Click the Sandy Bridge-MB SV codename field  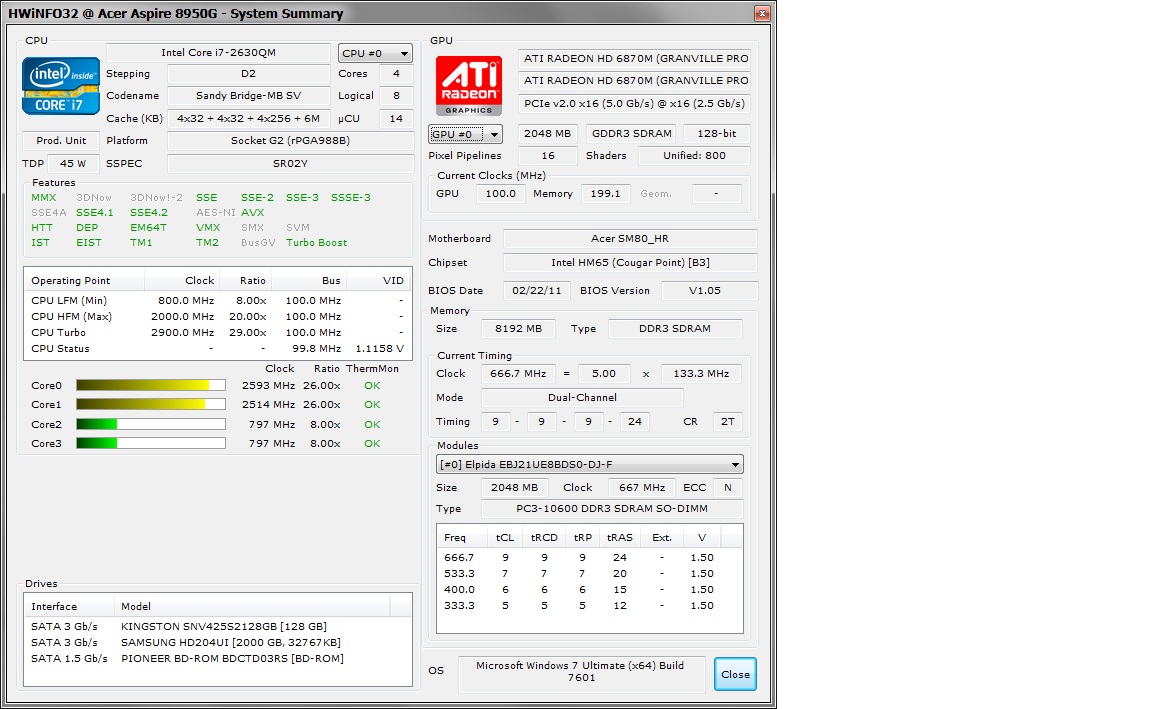pyautogui.click(x=248, y=96)
